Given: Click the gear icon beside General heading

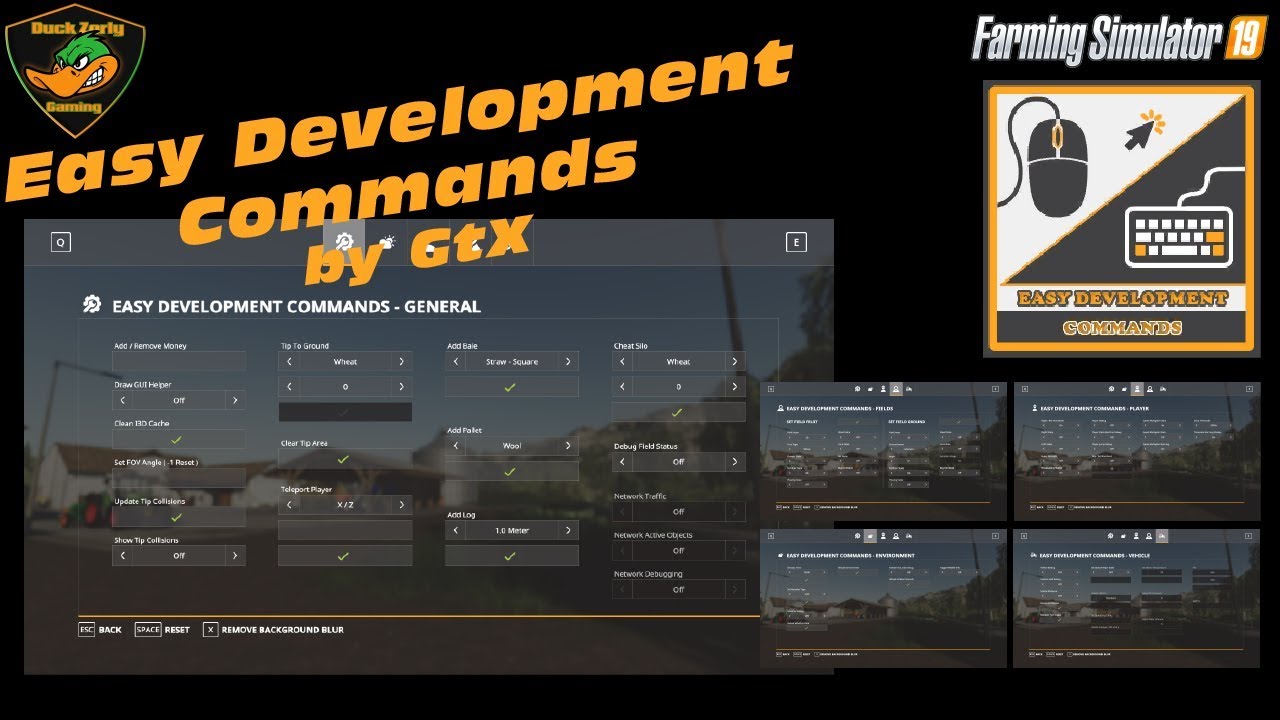Looking at the screenshot, I should pos(92,305).
